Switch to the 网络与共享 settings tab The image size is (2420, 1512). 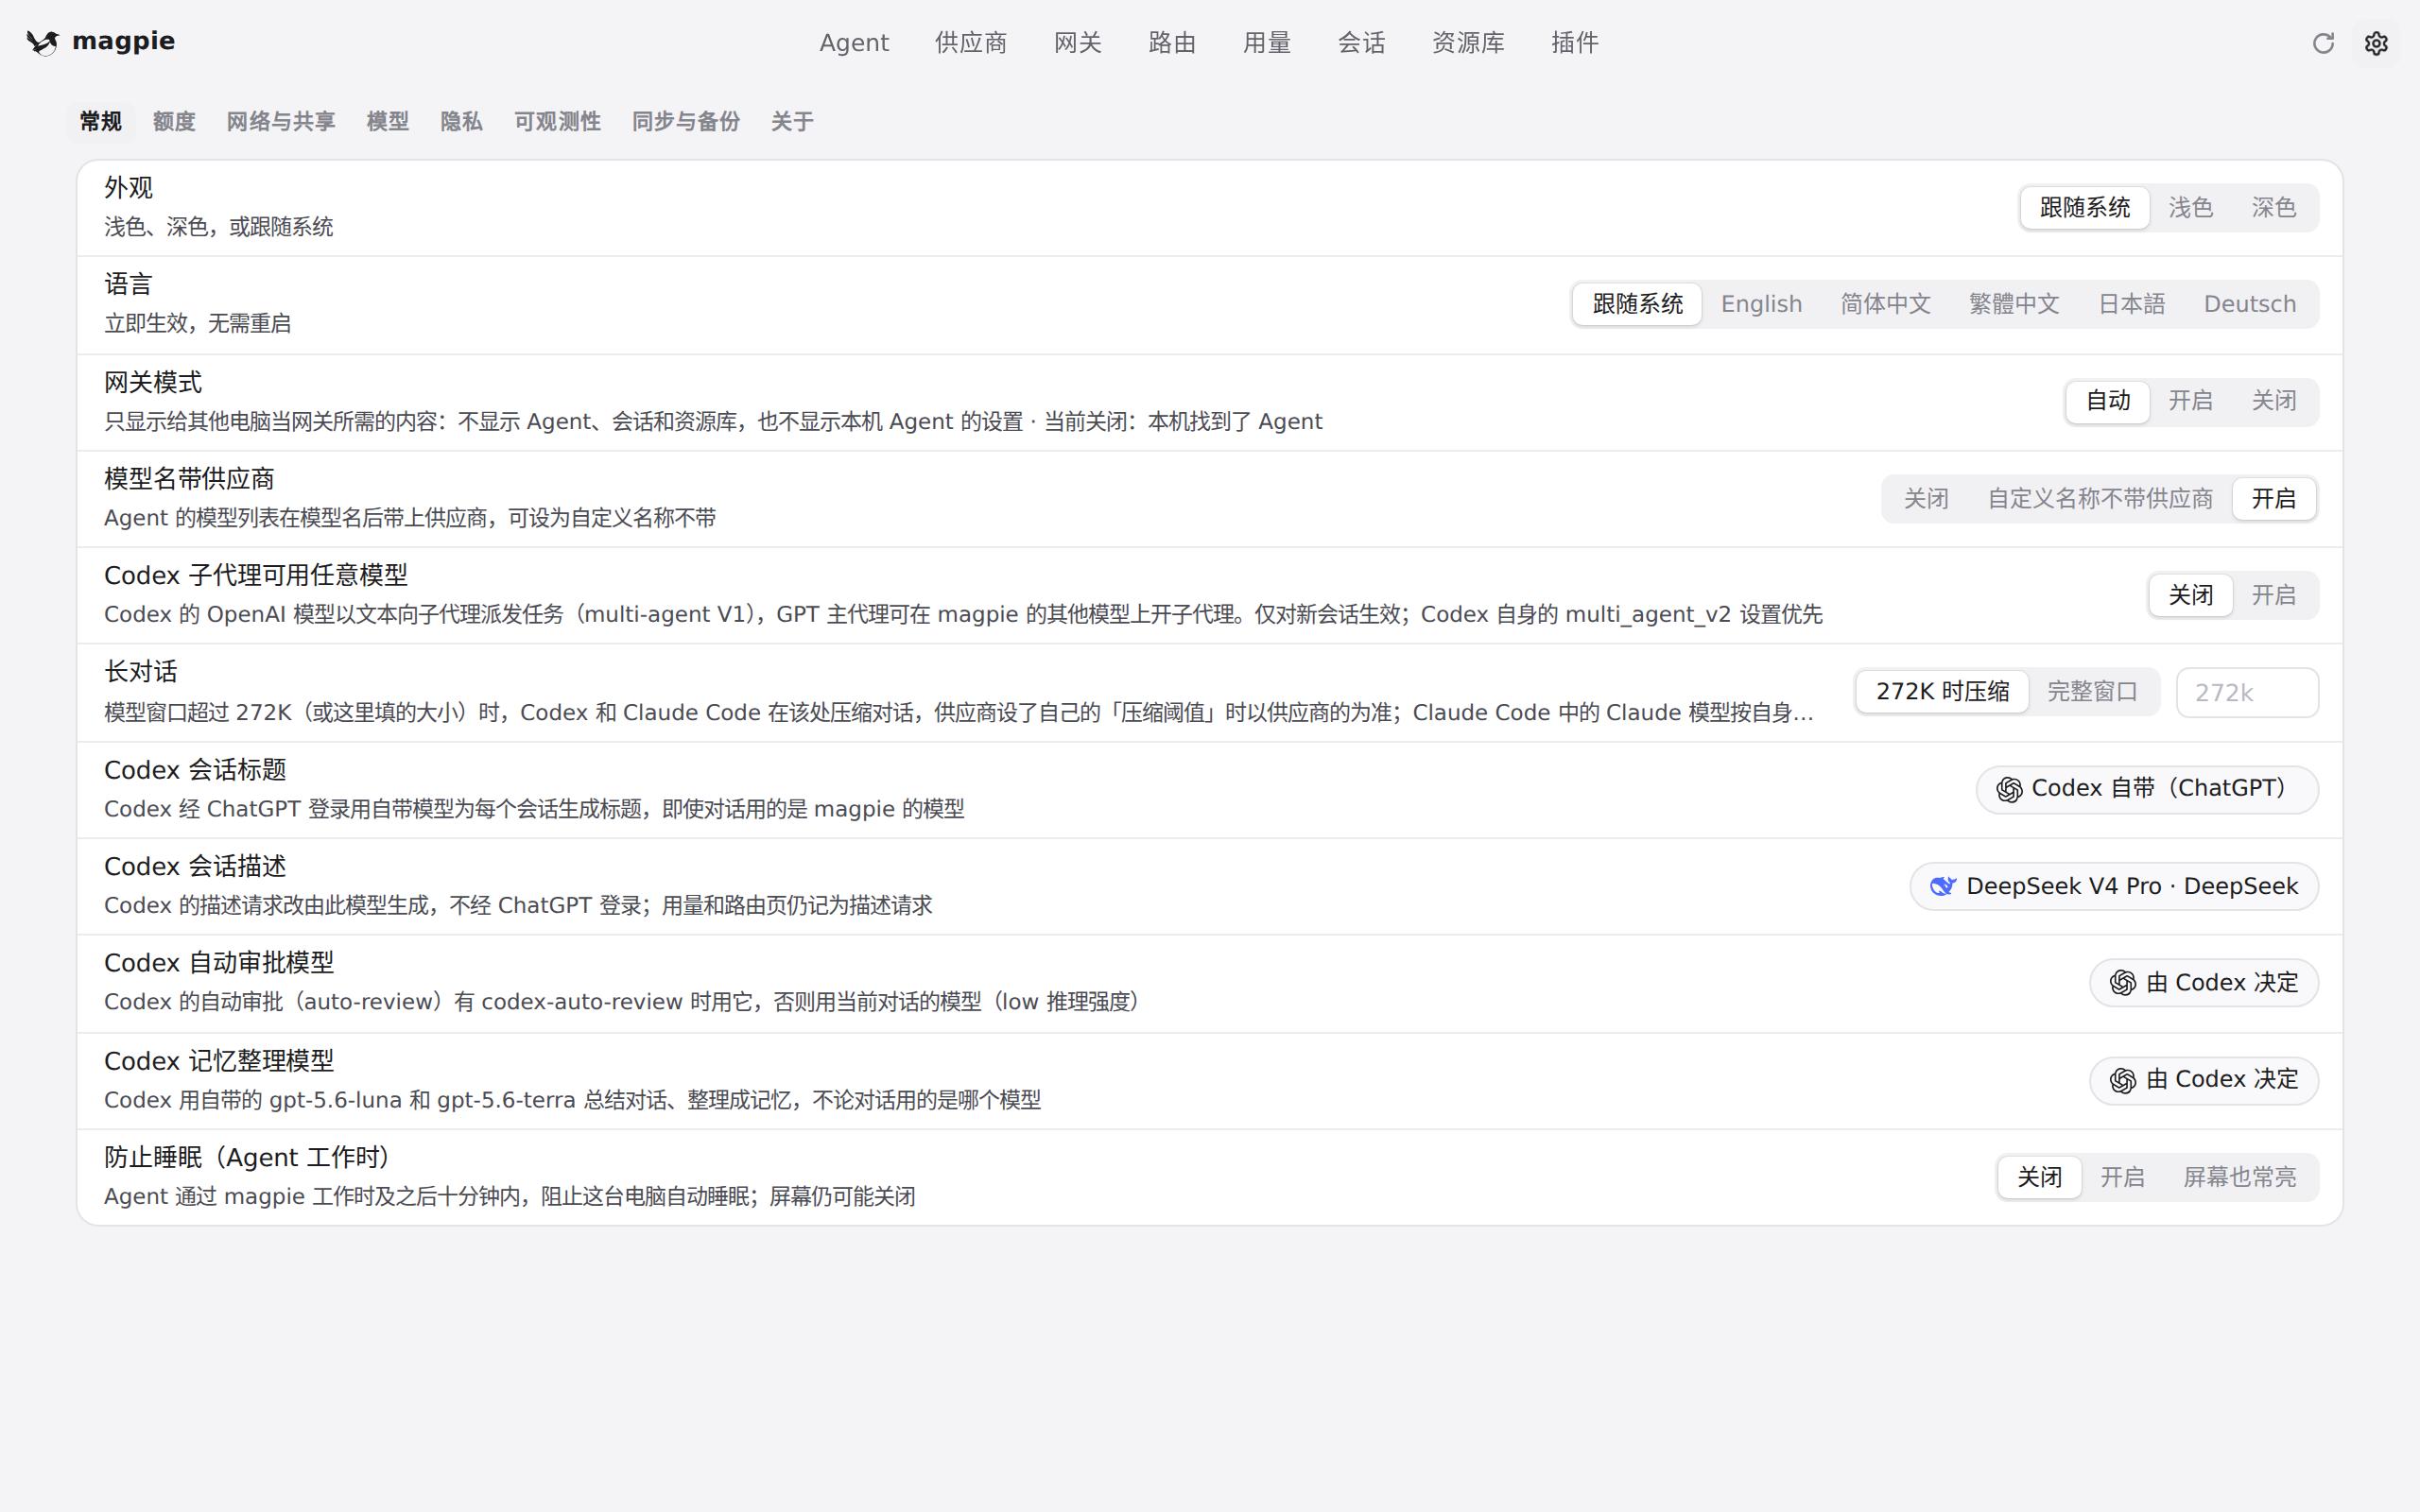pyautogui.click(x=281, y=122)
